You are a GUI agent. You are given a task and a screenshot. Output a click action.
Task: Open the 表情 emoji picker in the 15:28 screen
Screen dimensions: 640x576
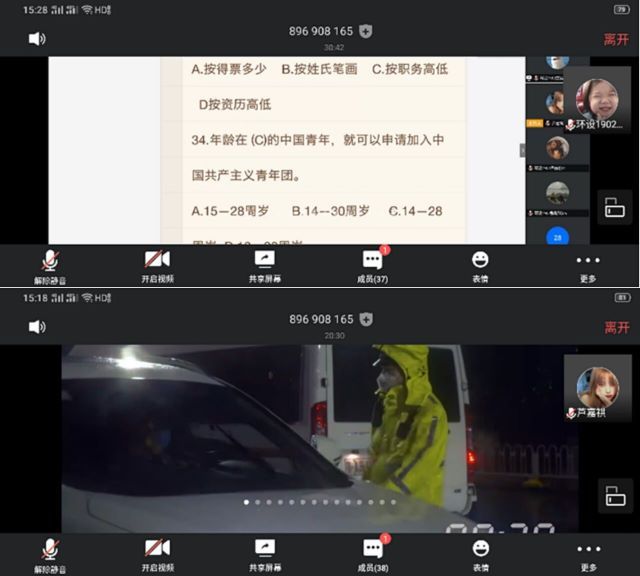pos(480,267)
